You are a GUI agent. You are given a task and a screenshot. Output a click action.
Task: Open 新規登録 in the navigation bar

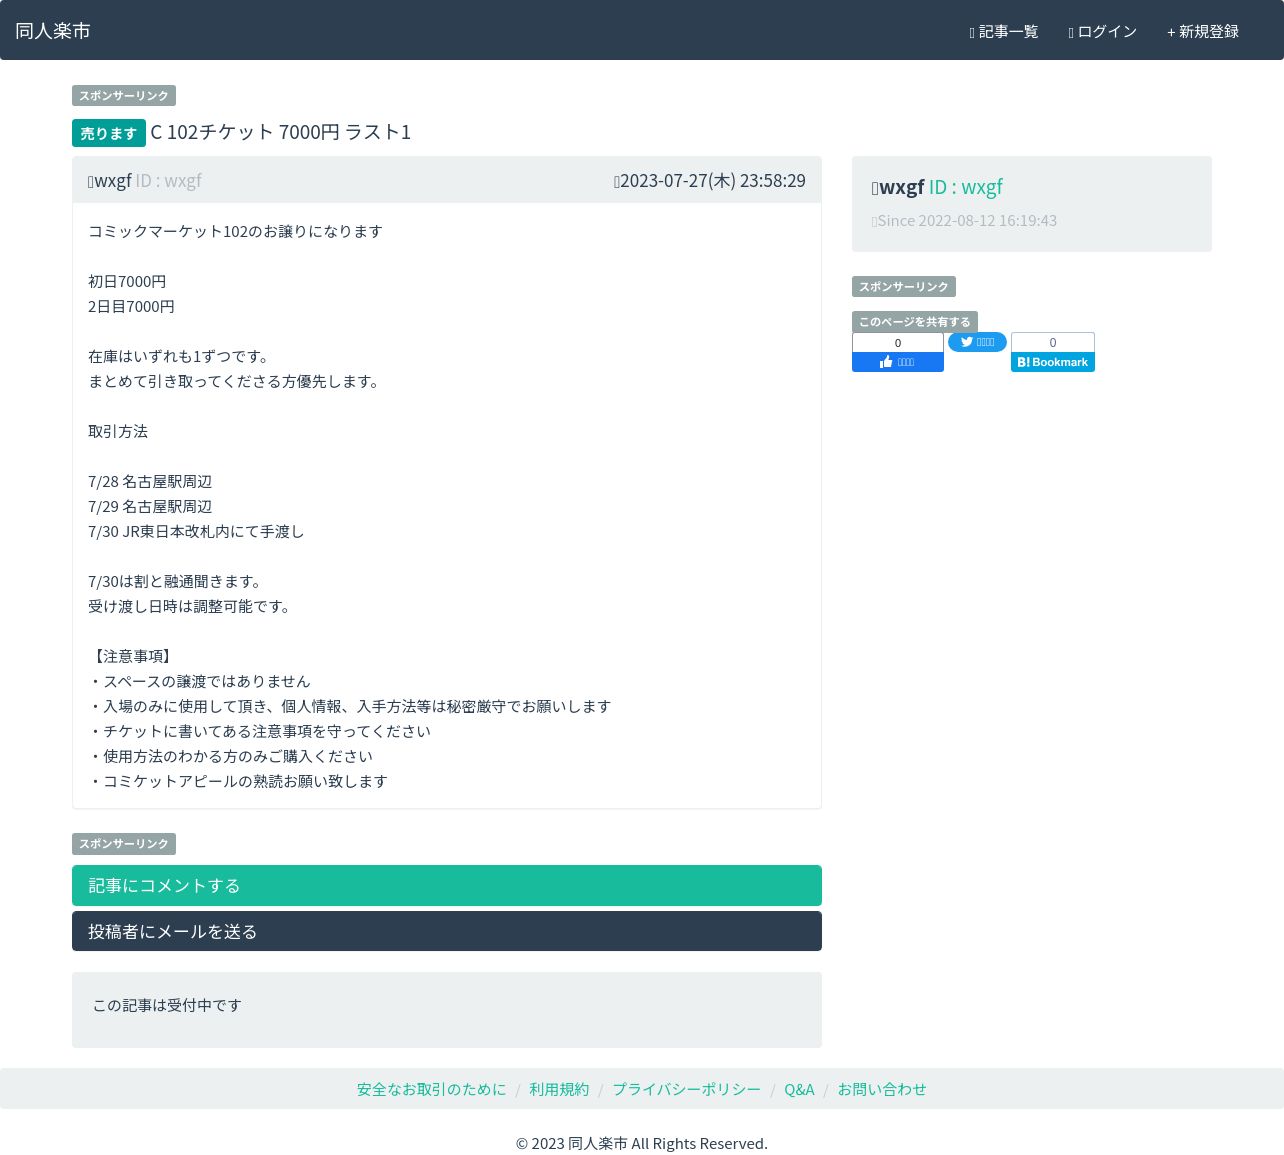coord(1203,32)
